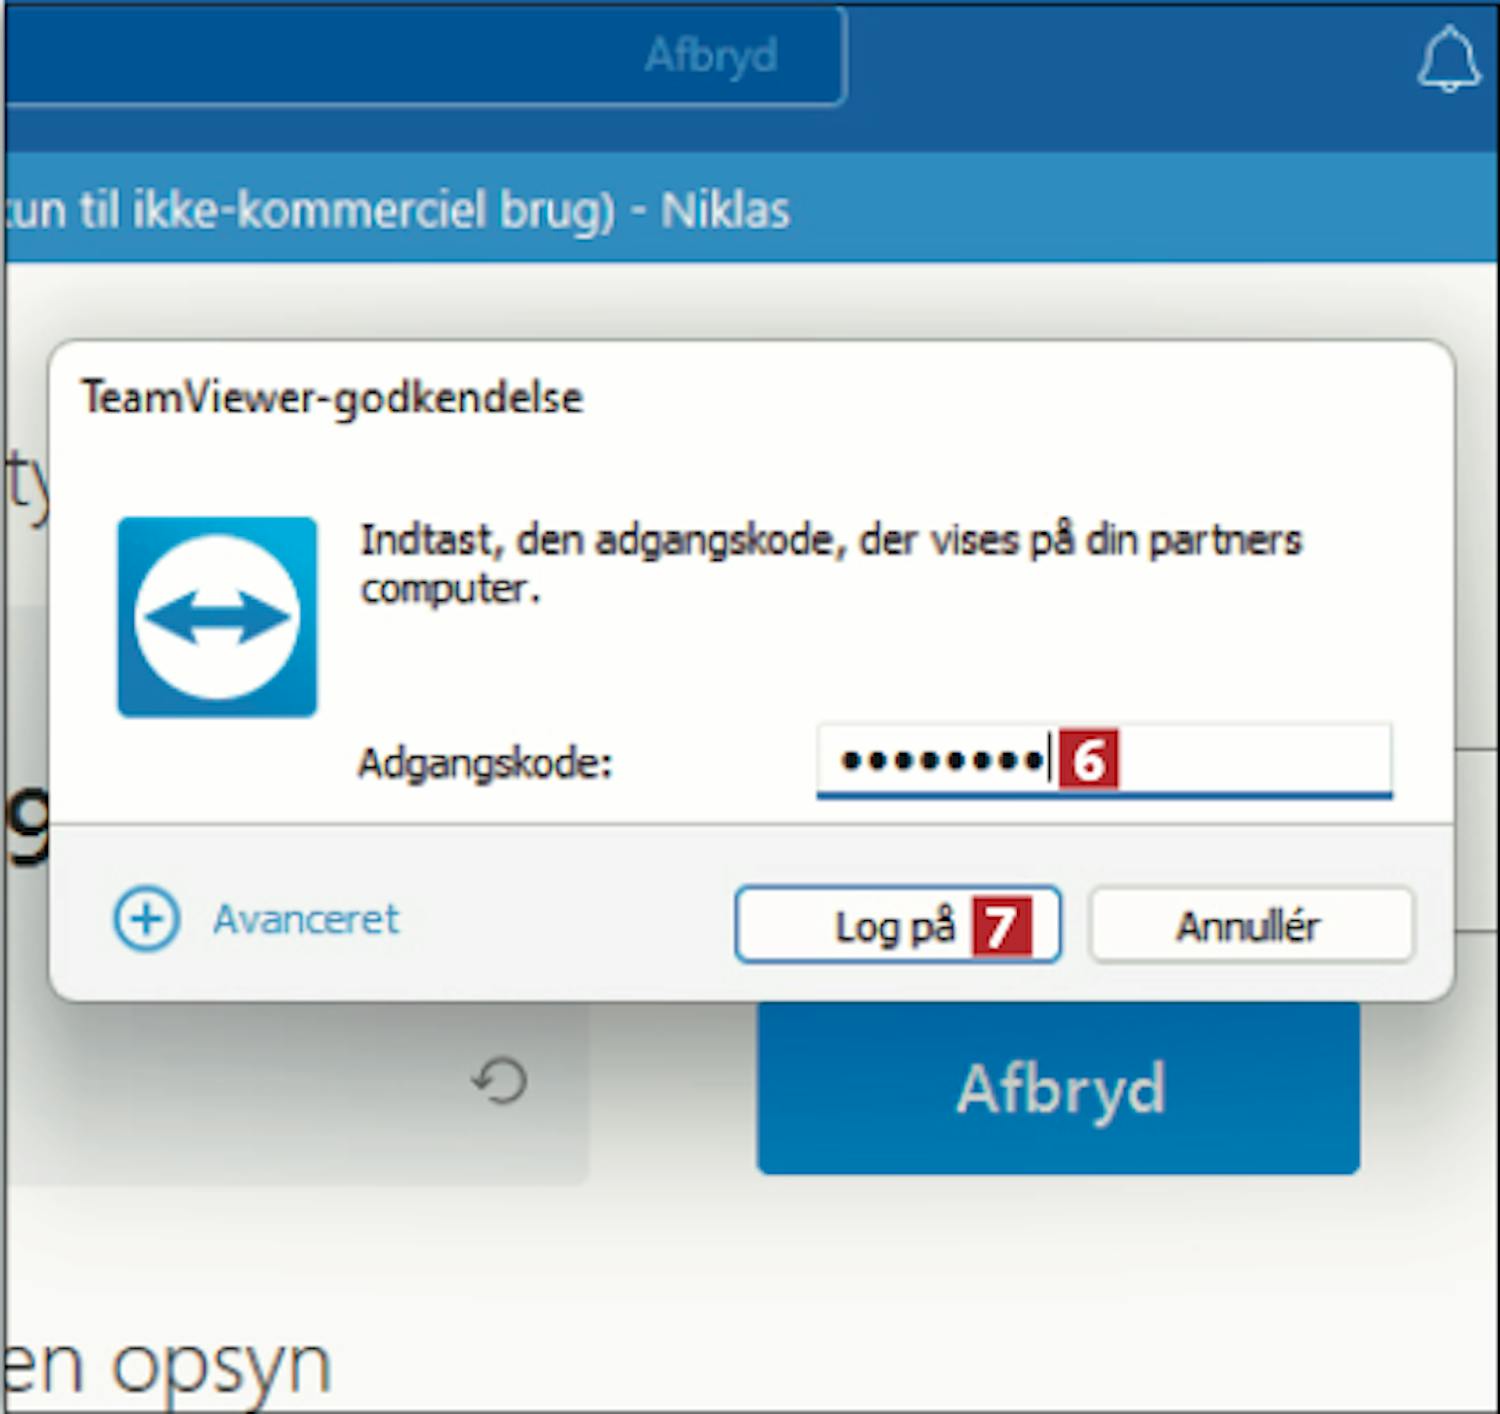Open the Avanceret advanced options link
This screenshot has width=1500, height=1414.
[306, 919]
